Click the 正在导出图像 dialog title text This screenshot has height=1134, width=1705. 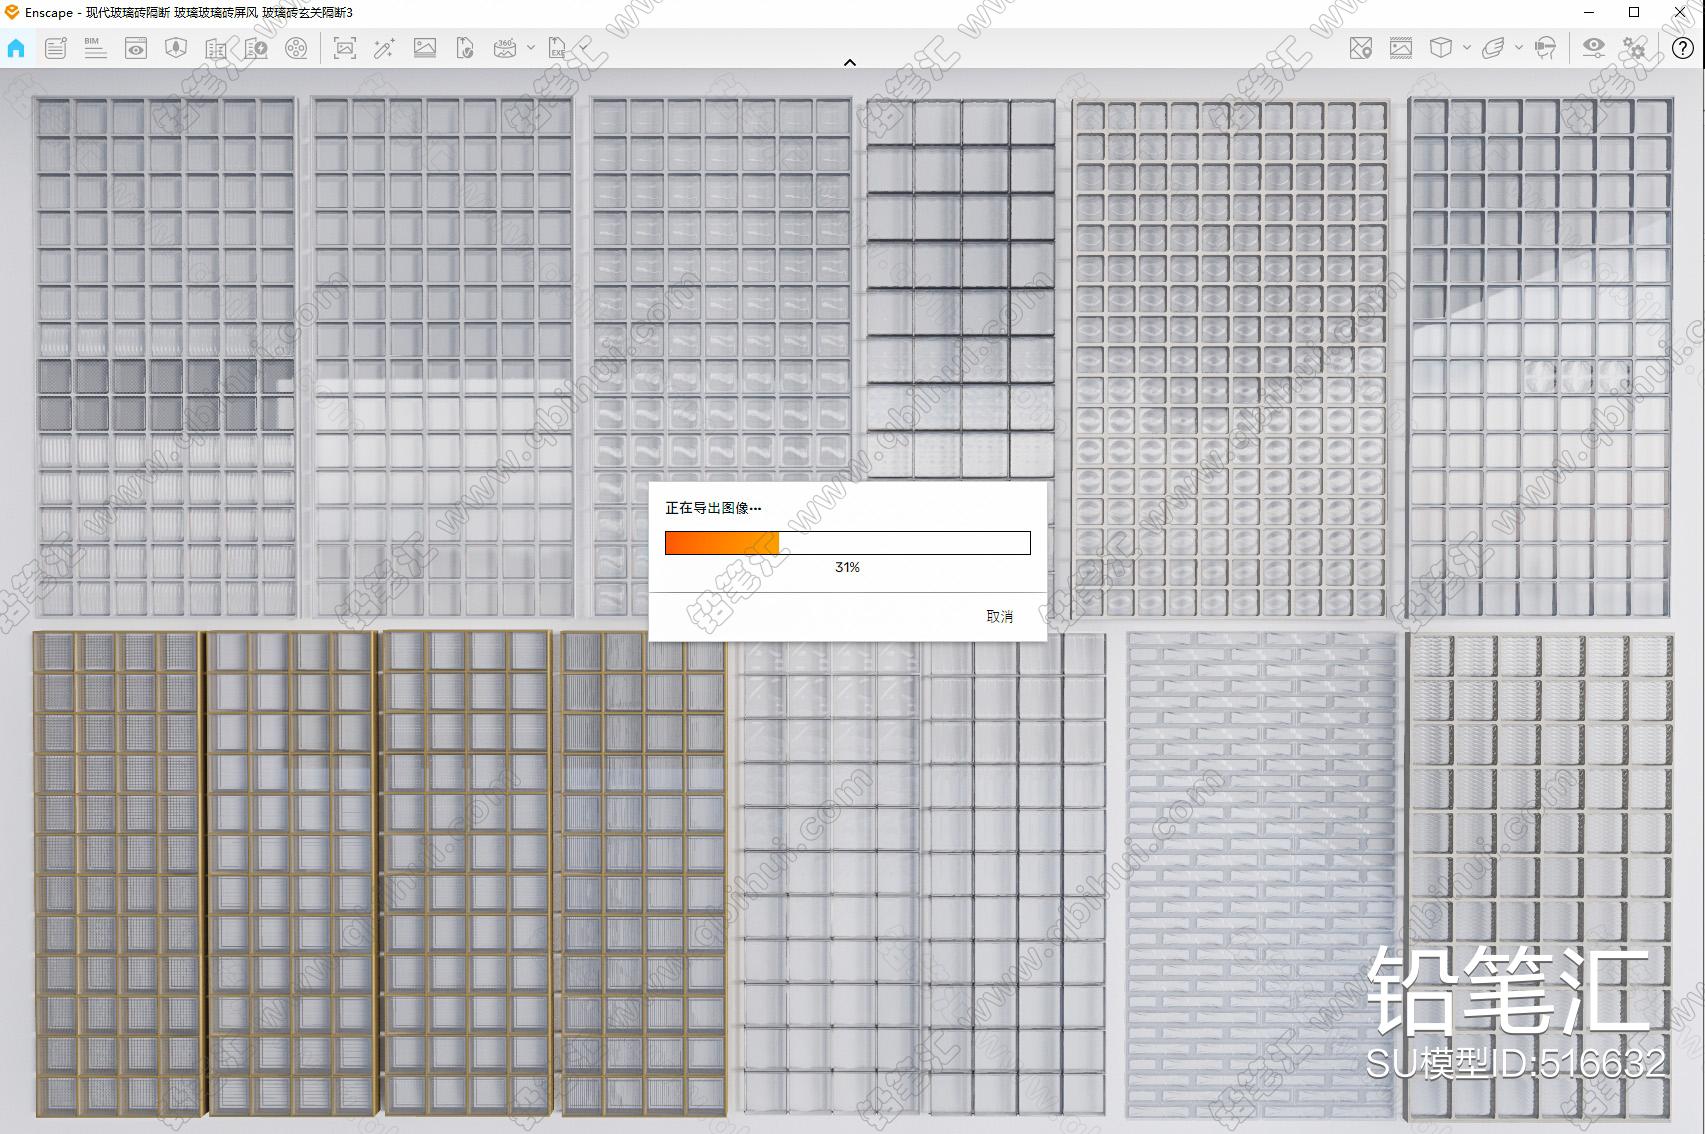point(713,508)
